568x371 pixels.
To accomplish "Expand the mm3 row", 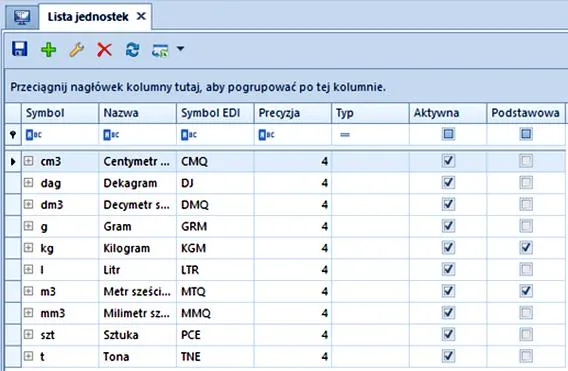I will (29, 312).
